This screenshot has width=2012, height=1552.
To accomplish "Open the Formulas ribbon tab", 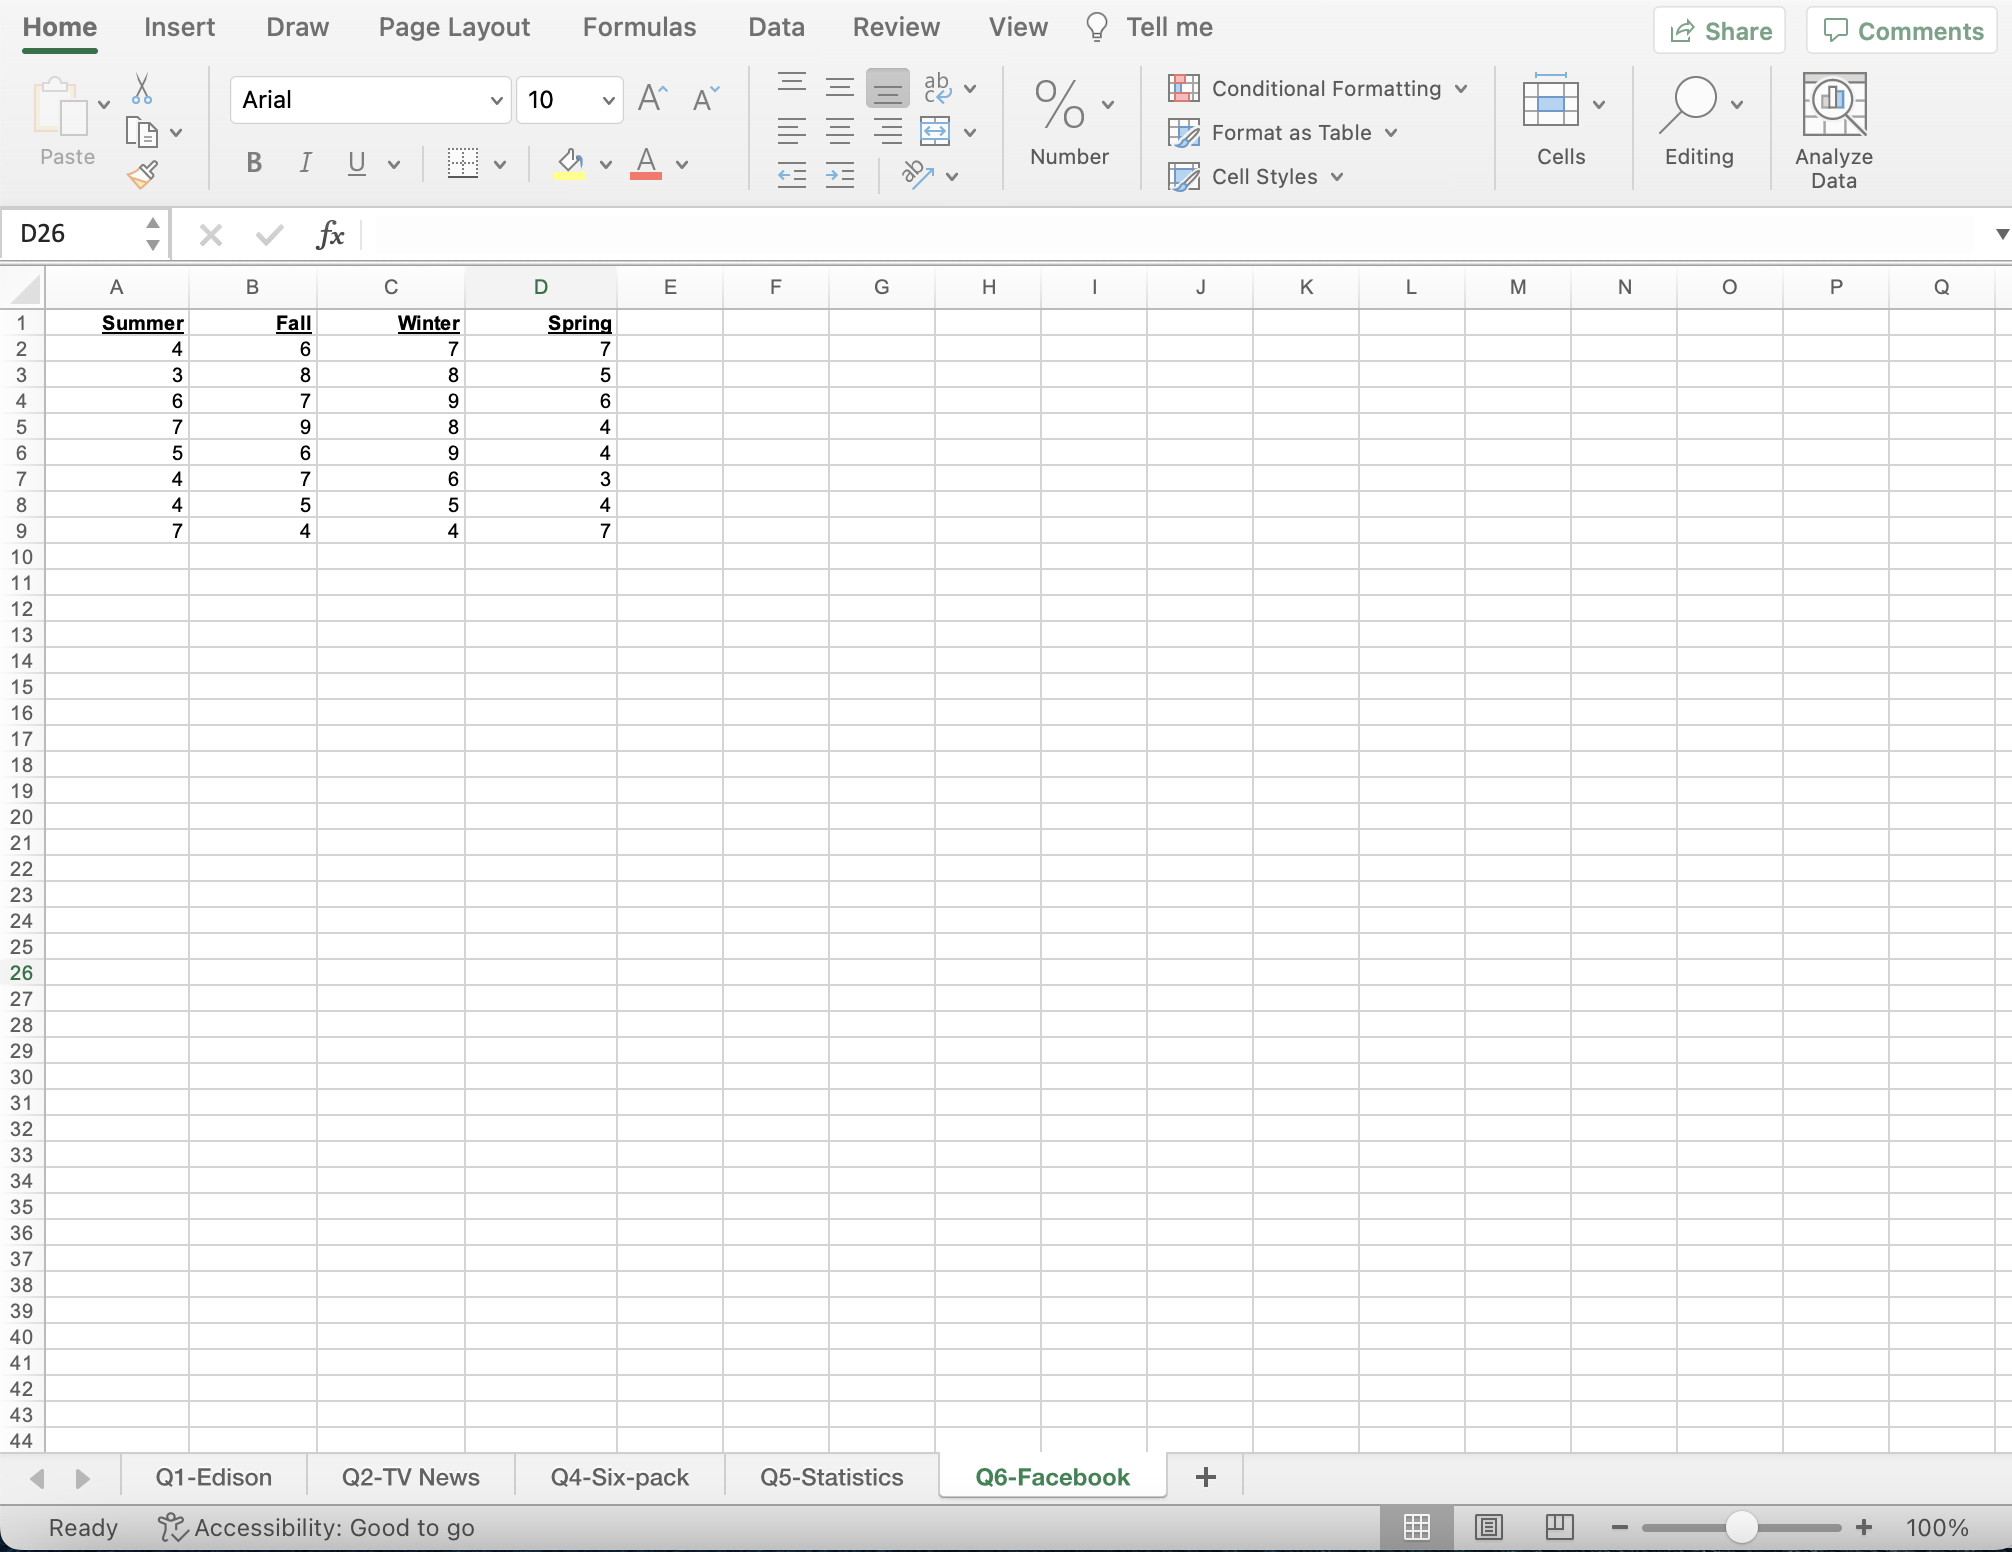I will tap(639, 27).
